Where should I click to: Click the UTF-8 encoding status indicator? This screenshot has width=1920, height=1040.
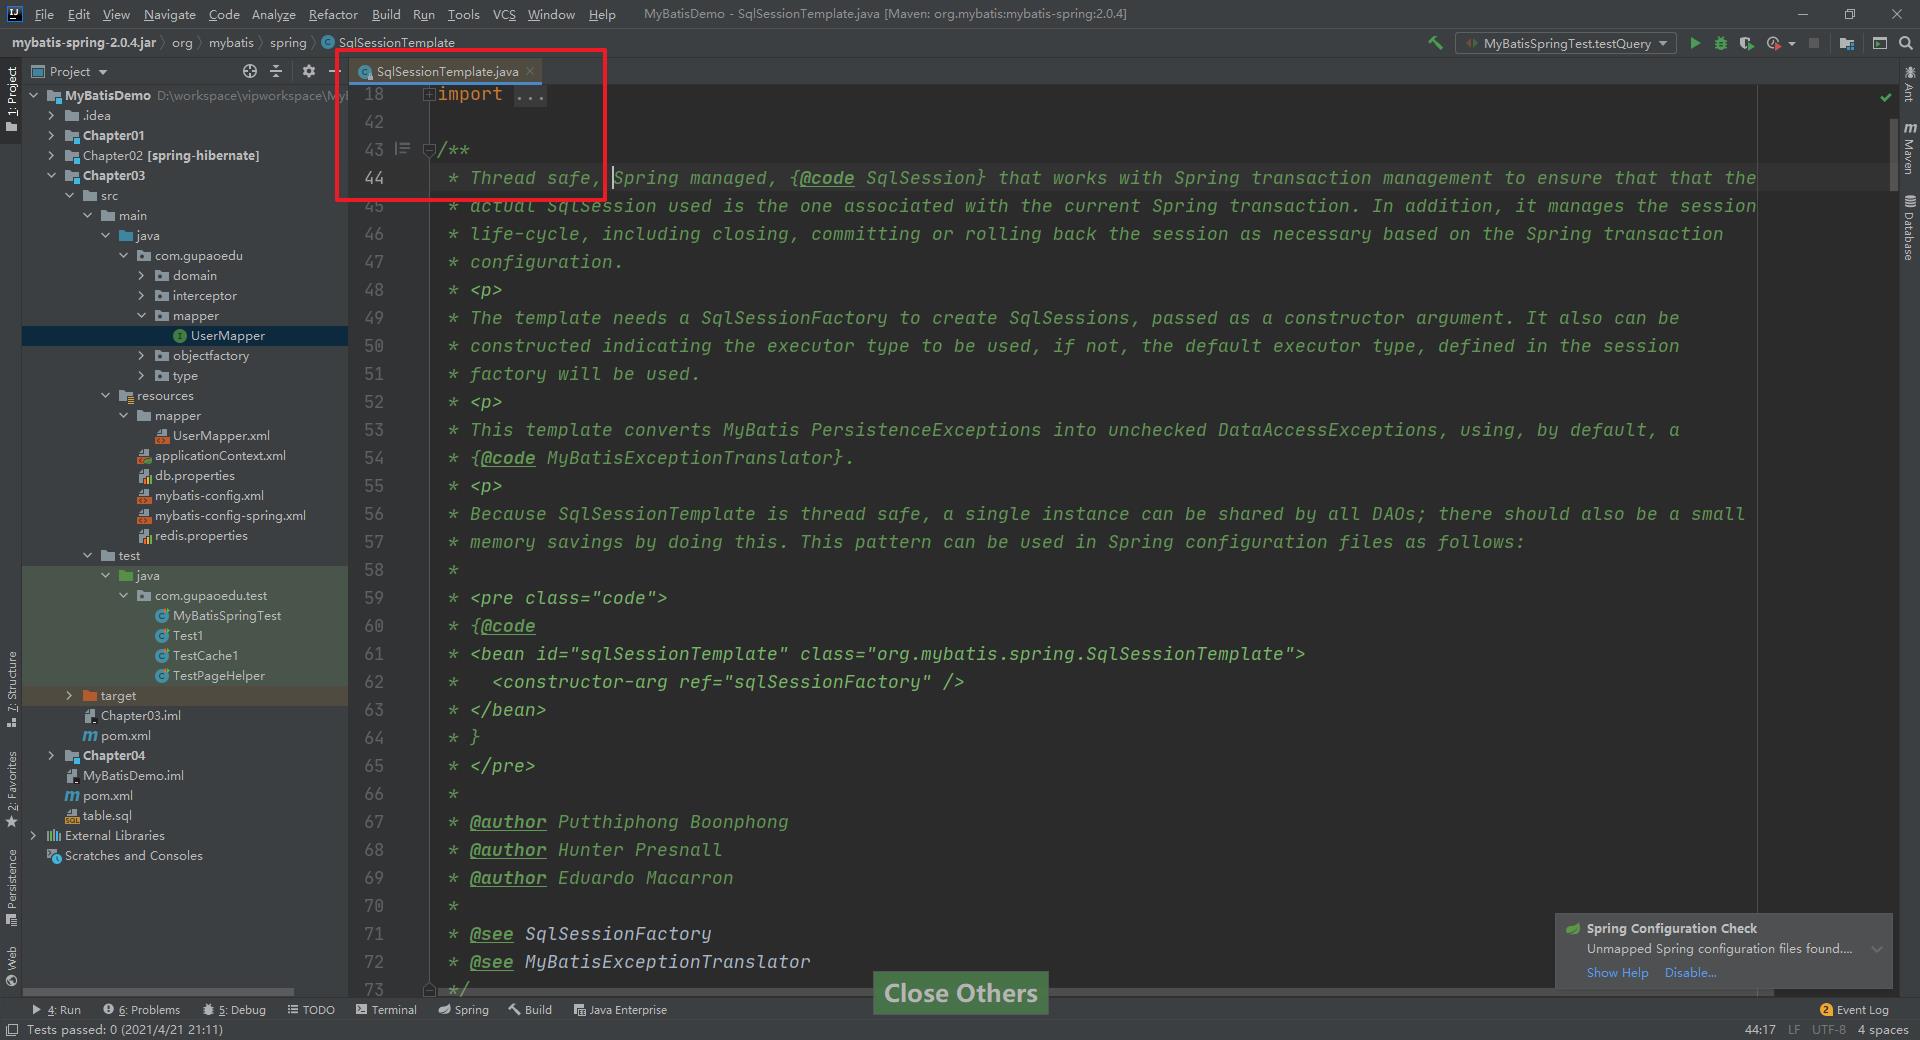[1828, 1029]
